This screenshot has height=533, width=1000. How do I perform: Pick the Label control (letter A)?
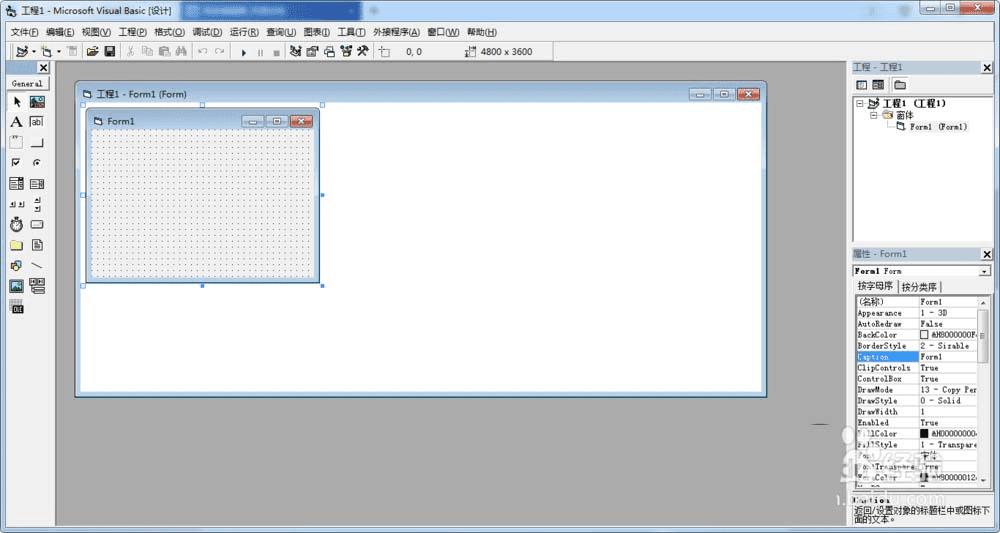click(x=17, y=122)
